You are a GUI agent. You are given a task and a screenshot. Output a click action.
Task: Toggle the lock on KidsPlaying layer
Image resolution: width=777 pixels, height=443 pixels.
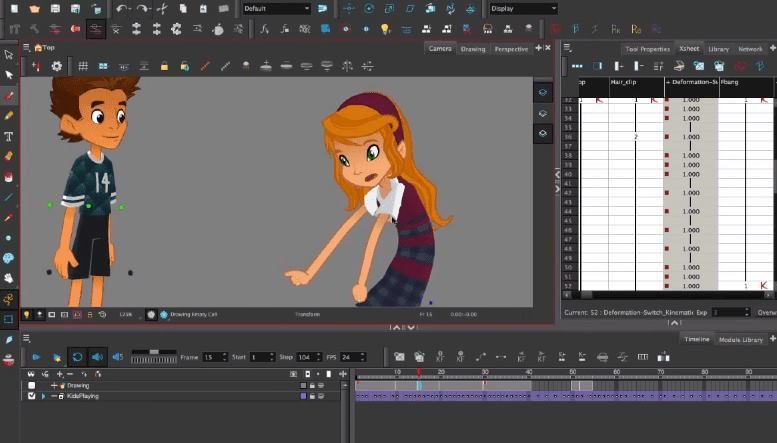tap(312, 396)
